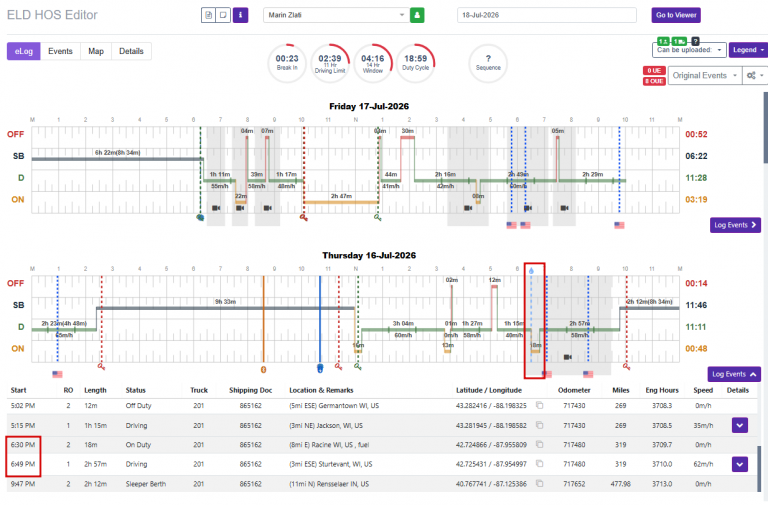Click the blue water drop marker above Thursday's graph

[x=531, y=270]
